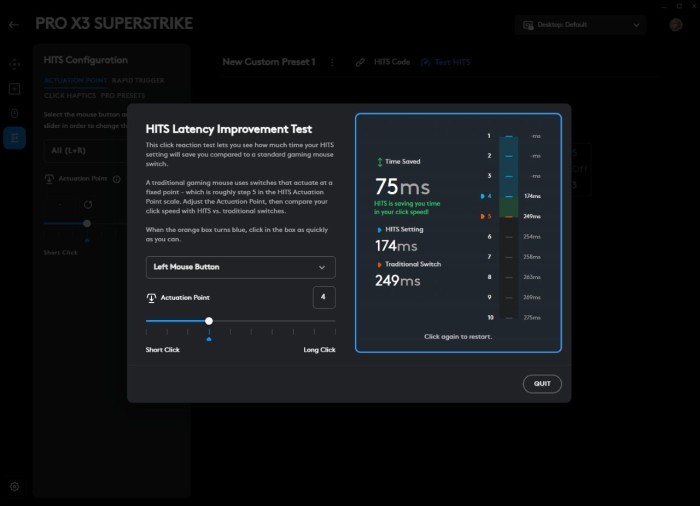Click the 'Click again to restart.' text

pos(458,336)
